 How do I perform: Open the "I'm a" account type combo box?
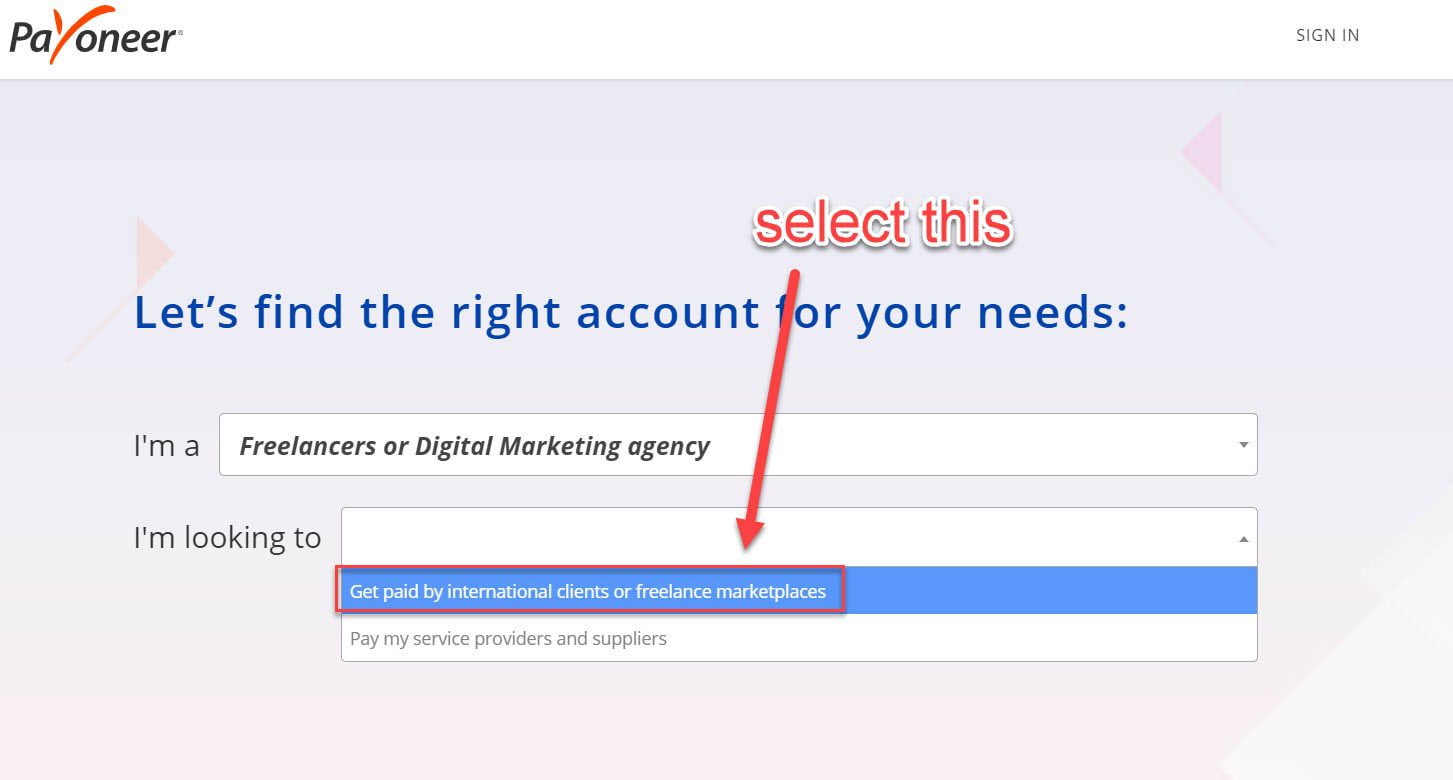(737, 445)
